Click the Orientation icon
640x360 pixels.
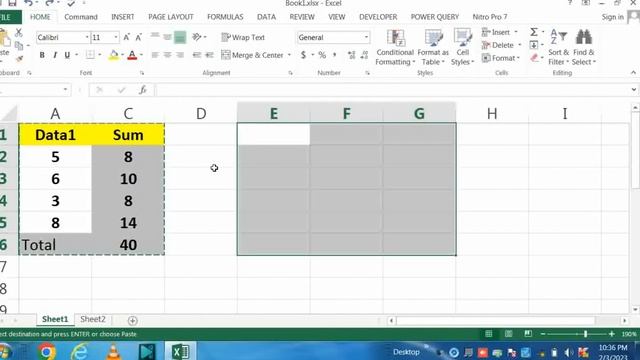(197, 37)
